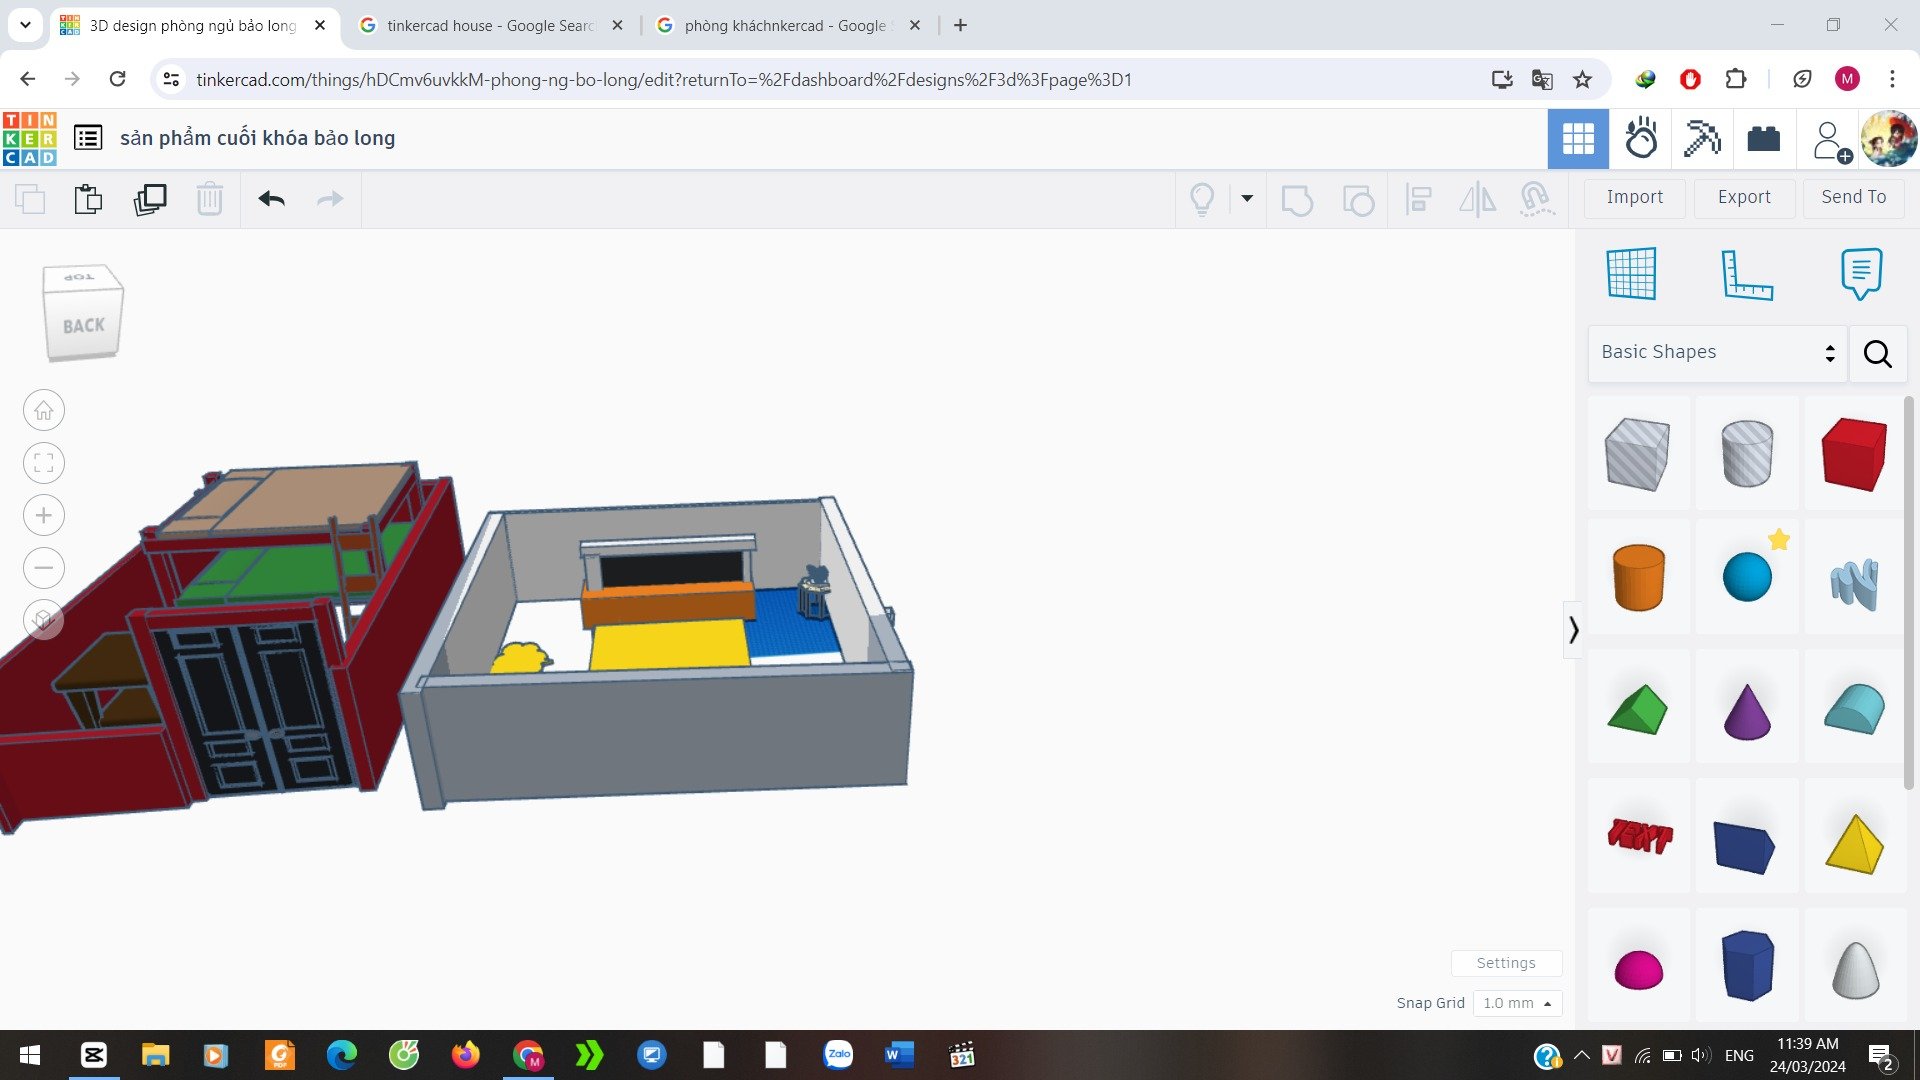Redo the last undone action

330,199
